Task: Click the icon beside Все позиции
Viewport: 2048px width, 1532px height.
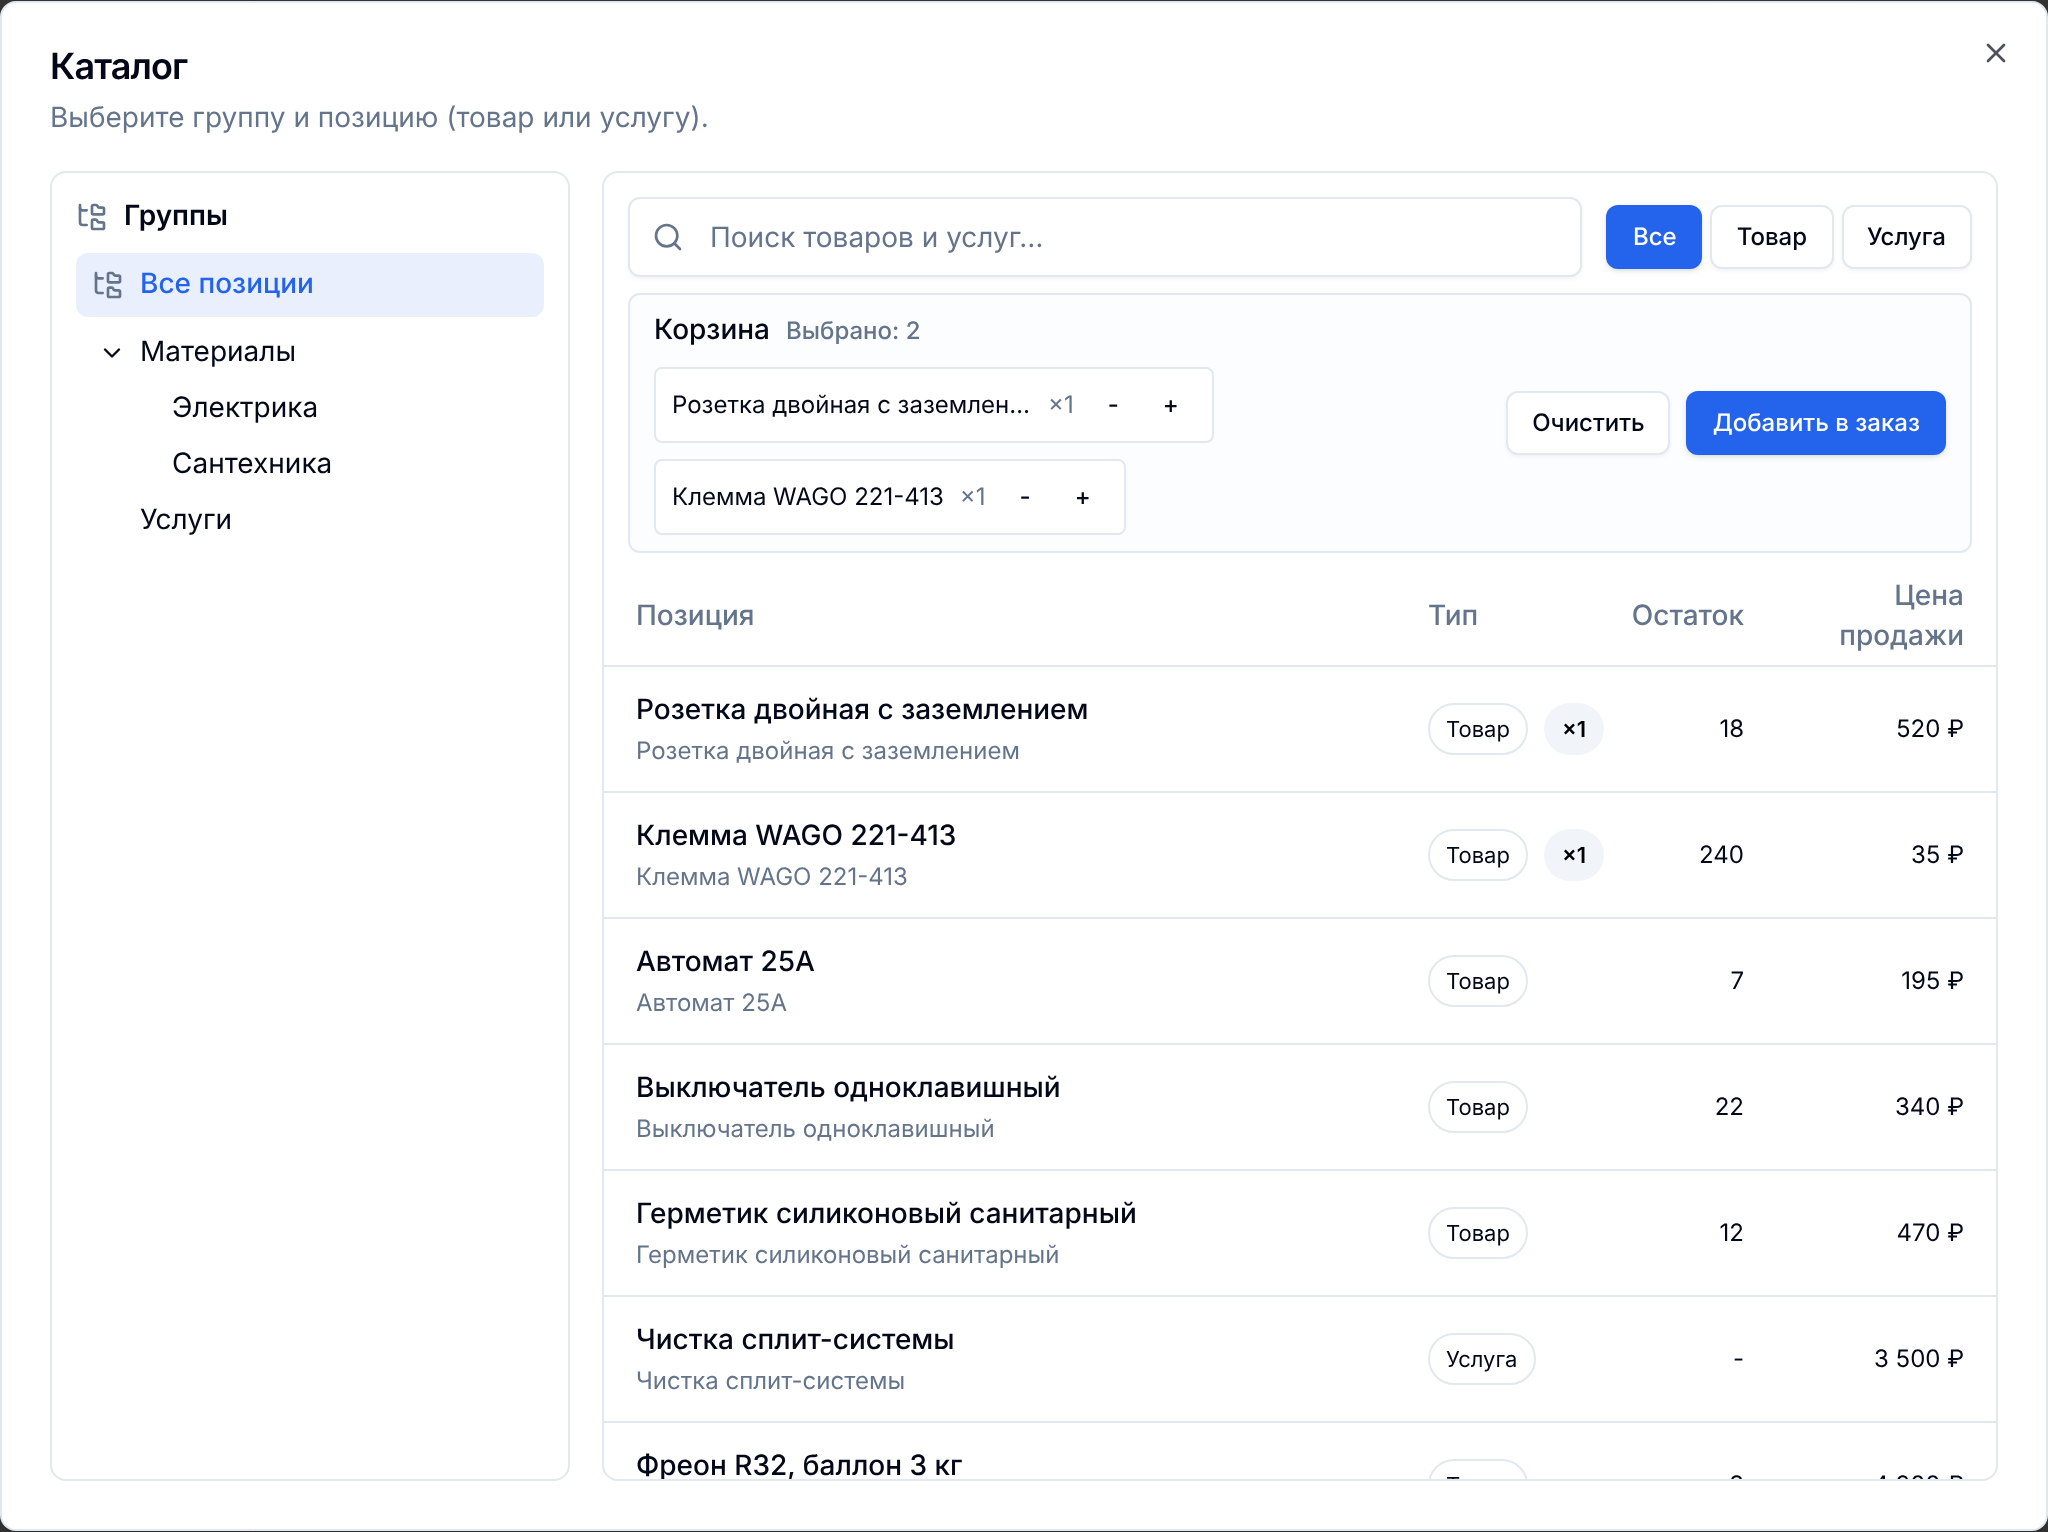Action: [108, 284]
